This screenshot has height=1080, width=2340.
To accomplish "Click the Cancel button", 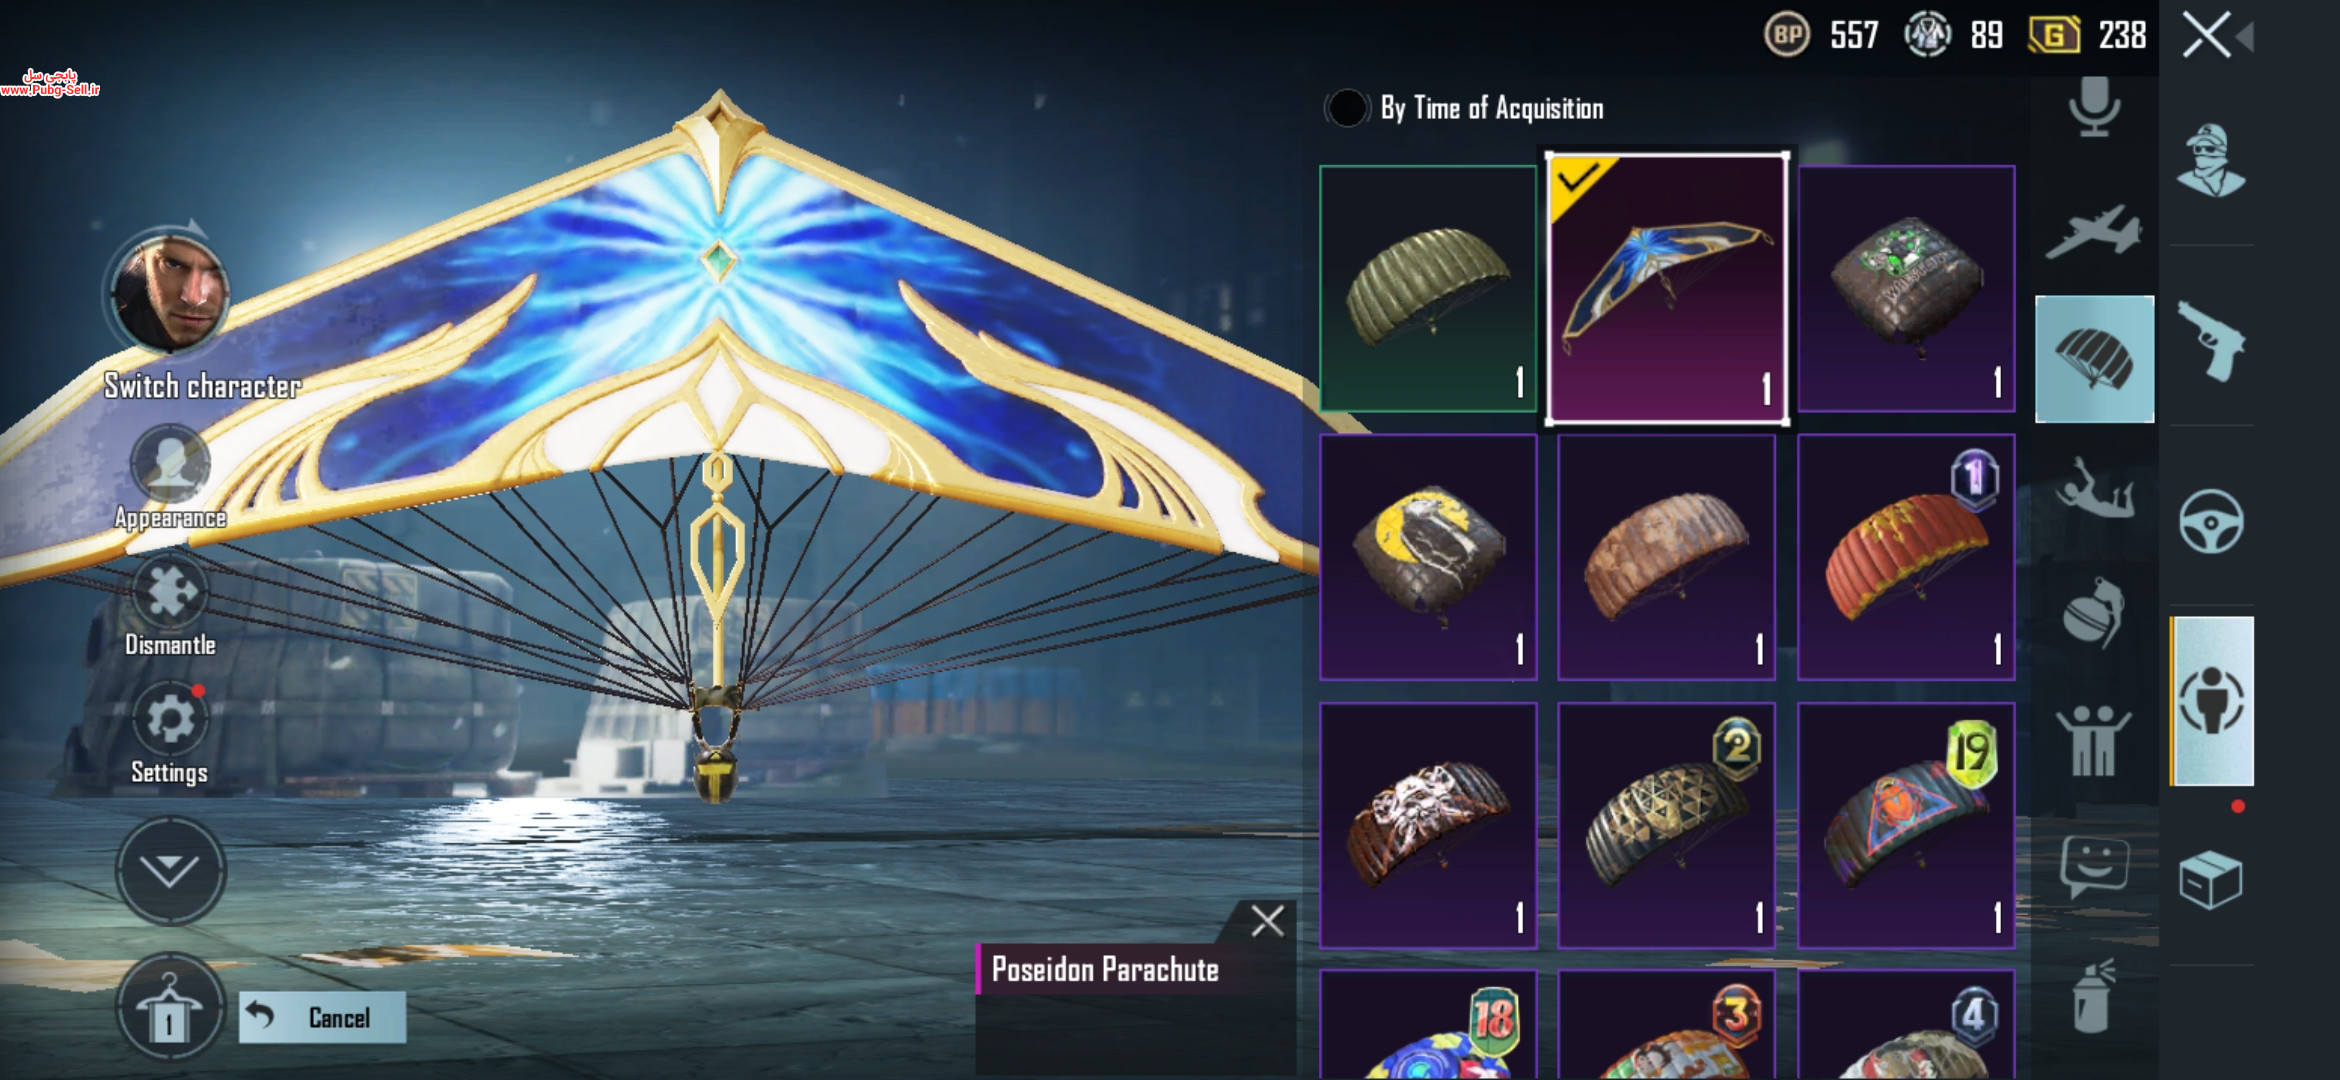I will pos(322,1017).
